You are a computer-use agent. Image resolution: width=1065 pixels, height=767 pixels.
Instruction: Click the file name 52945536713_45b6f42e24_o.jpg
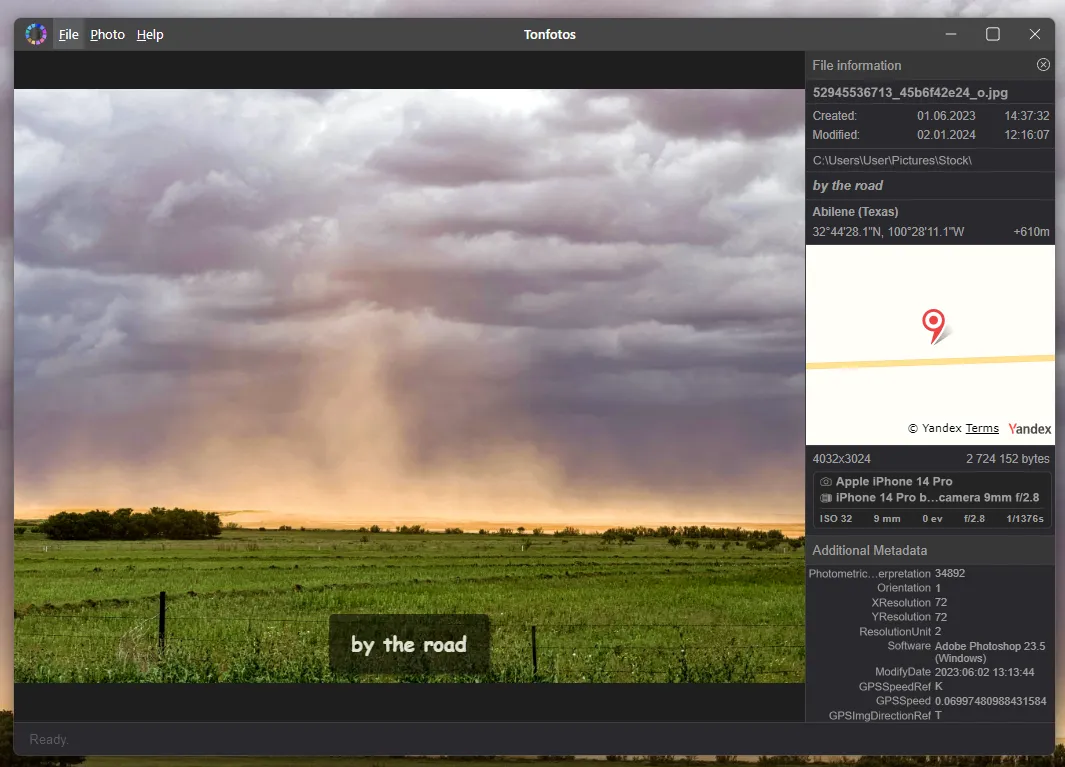coord(910,92)
